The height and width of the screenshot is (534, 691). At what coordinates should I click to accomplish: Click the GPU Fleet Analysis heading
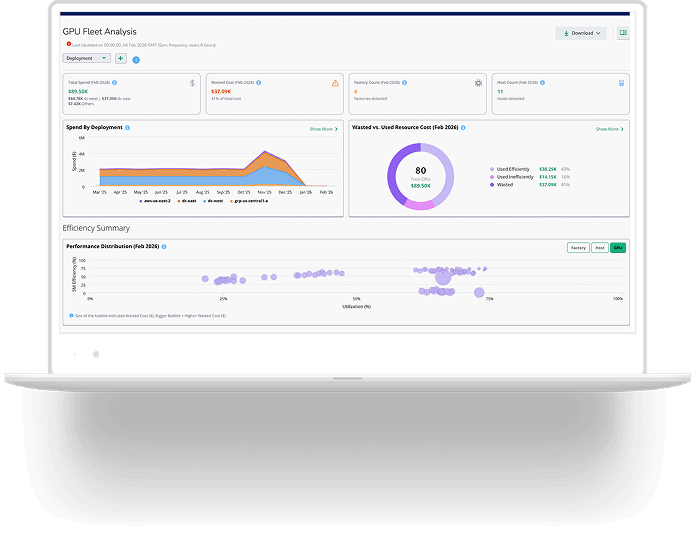(x=100, y=32)
